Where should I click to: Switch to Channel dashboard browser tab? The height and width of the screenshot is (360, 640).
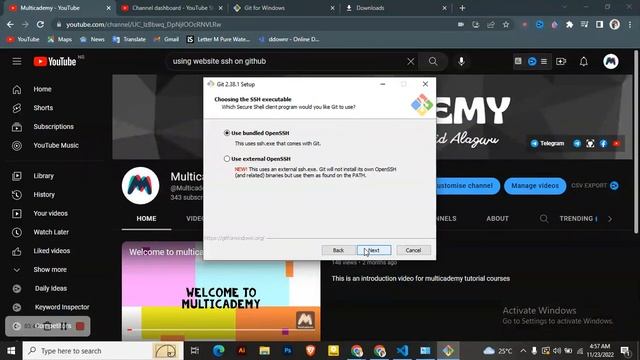[x=172, y=8]
